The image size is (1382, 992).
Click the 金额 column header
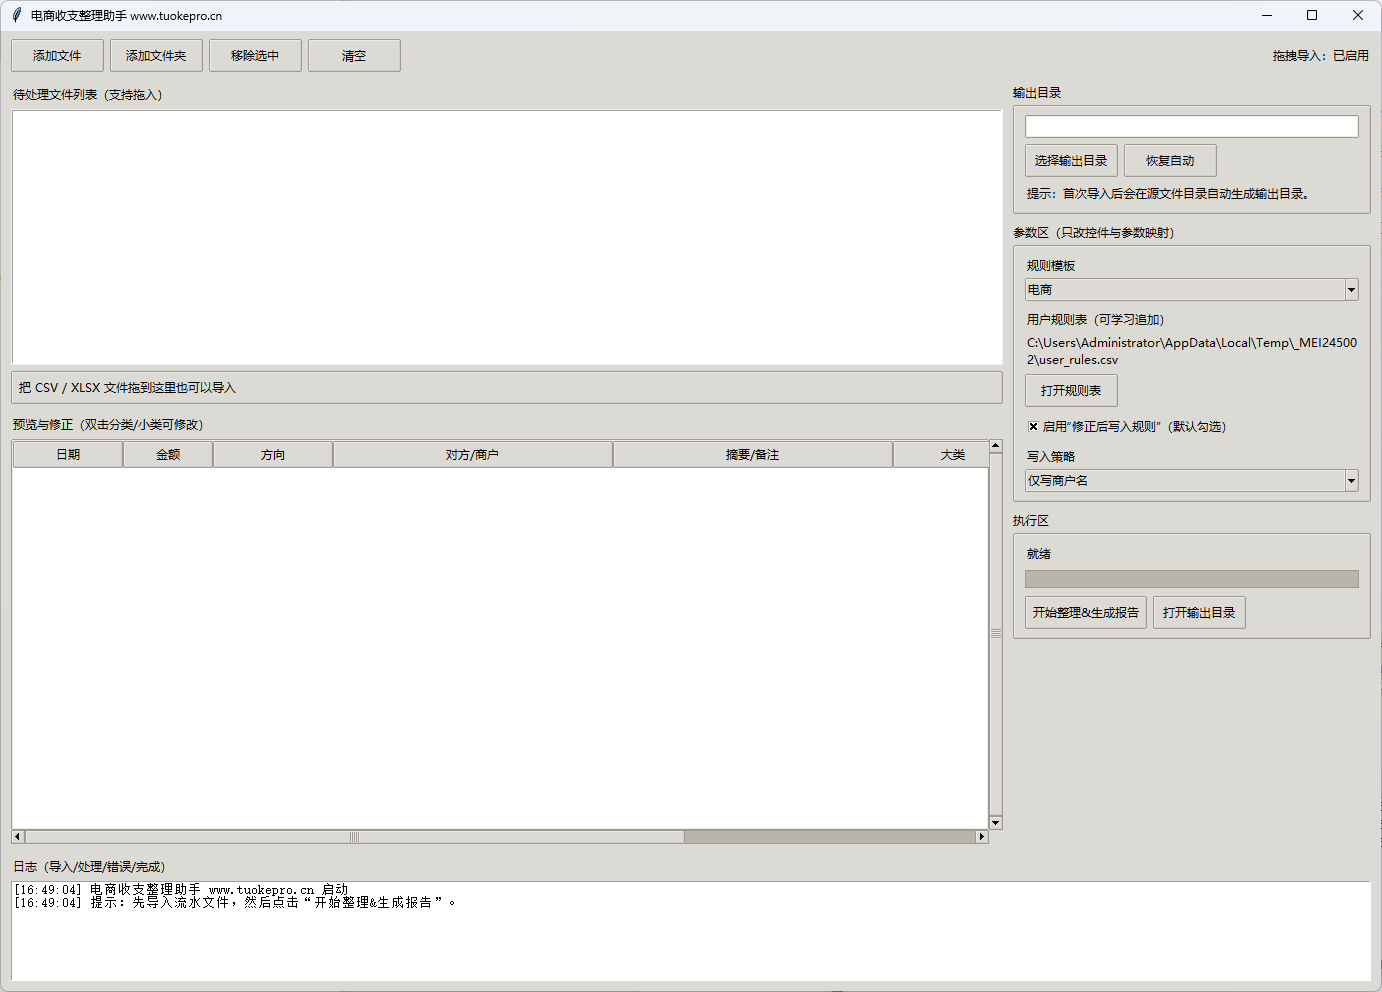pyautogui.click(x=168, y=455)
